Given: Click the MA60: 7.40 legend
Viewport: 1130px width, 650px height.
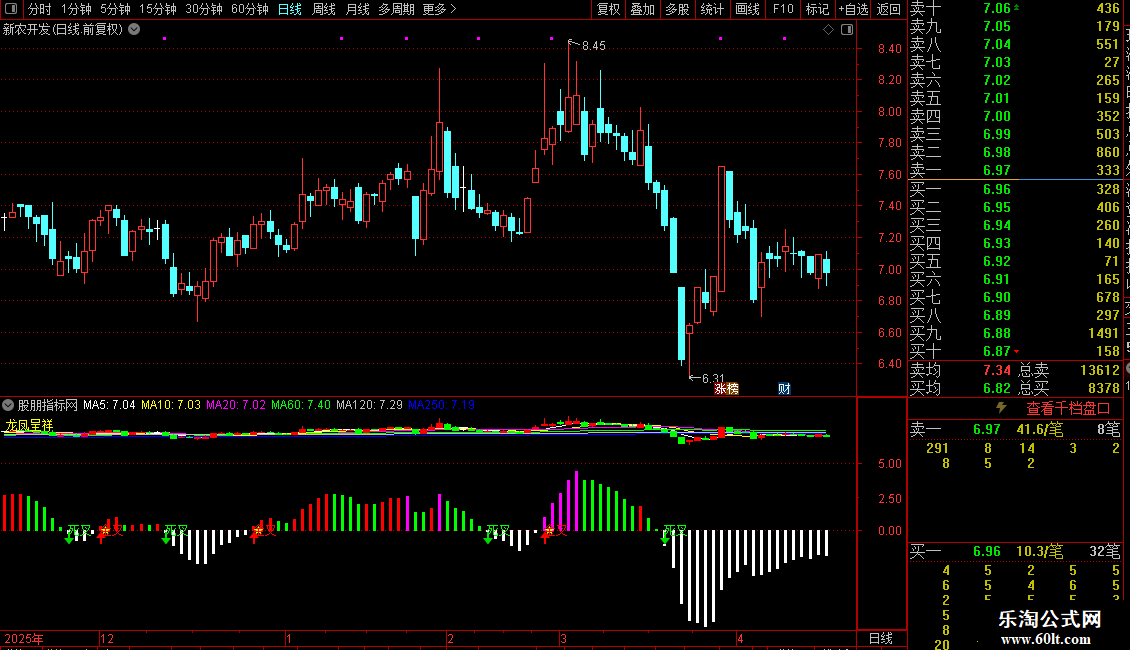Looking at the screenshot, I should pyautogui.click(x=301, y=405).
